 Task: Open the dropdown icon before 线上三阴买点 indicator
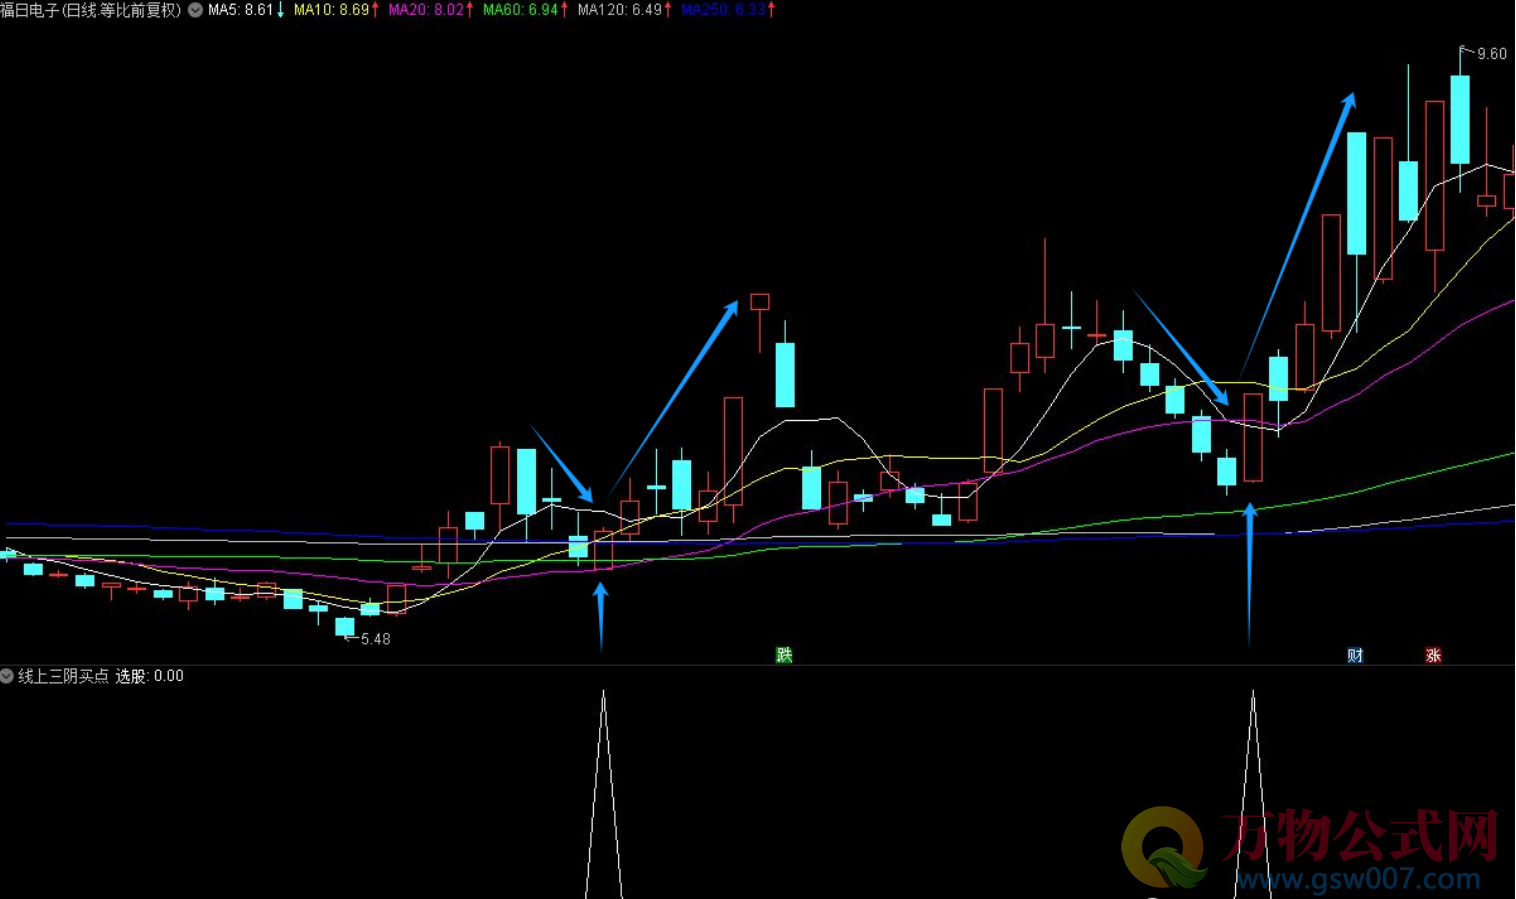(x=7, y=676)
